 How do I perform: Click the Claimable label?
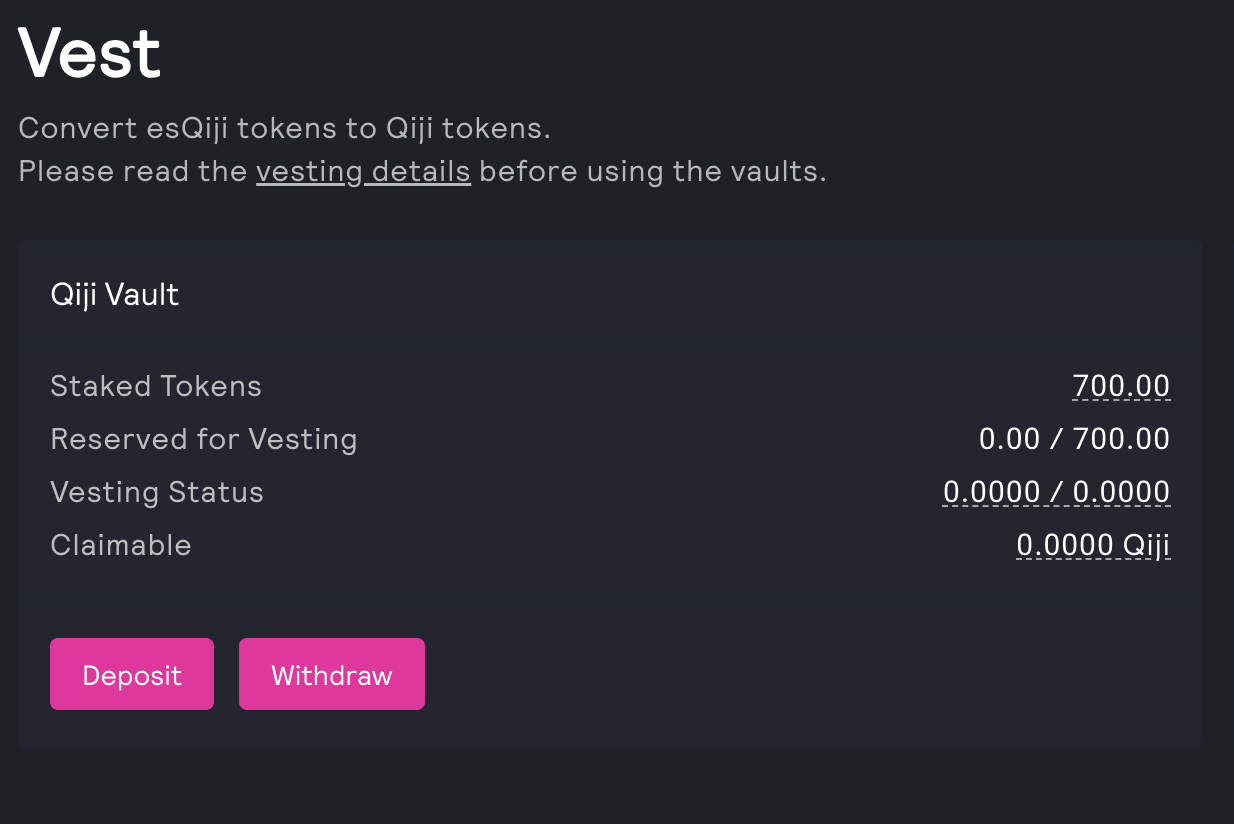121,545
